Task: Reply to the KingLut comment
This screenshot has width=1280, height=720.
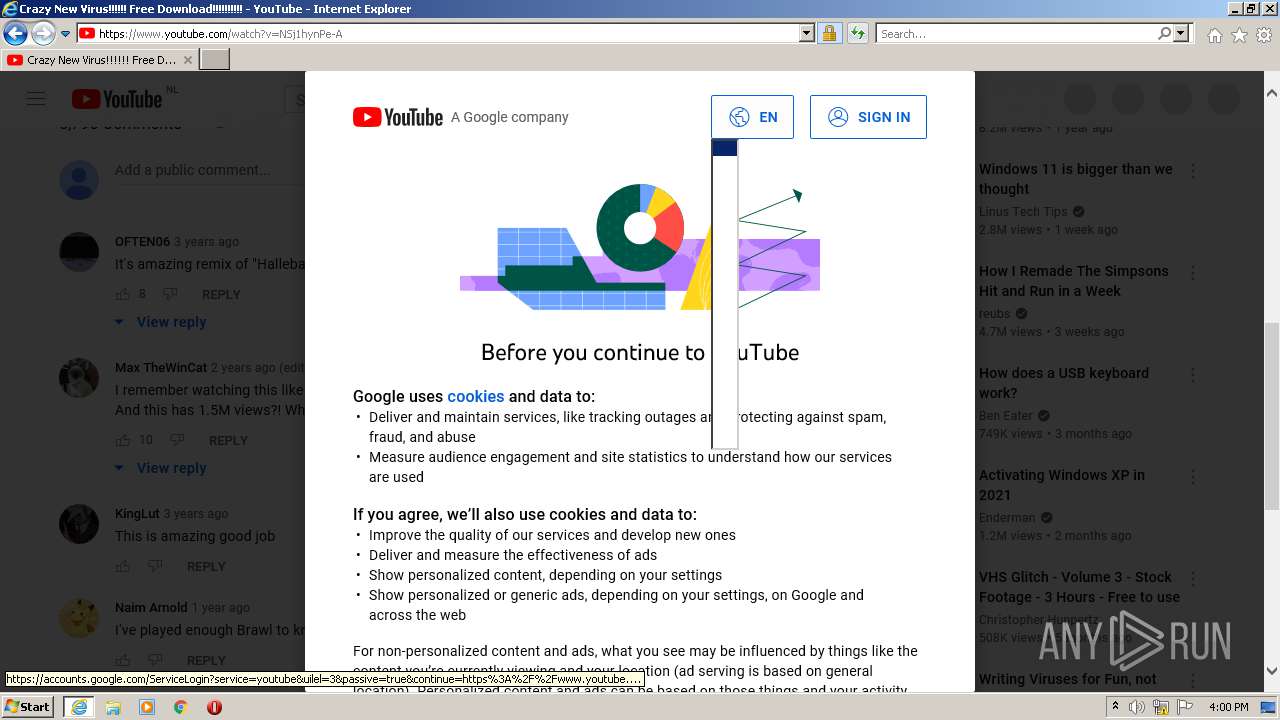Action: point(206,567)
